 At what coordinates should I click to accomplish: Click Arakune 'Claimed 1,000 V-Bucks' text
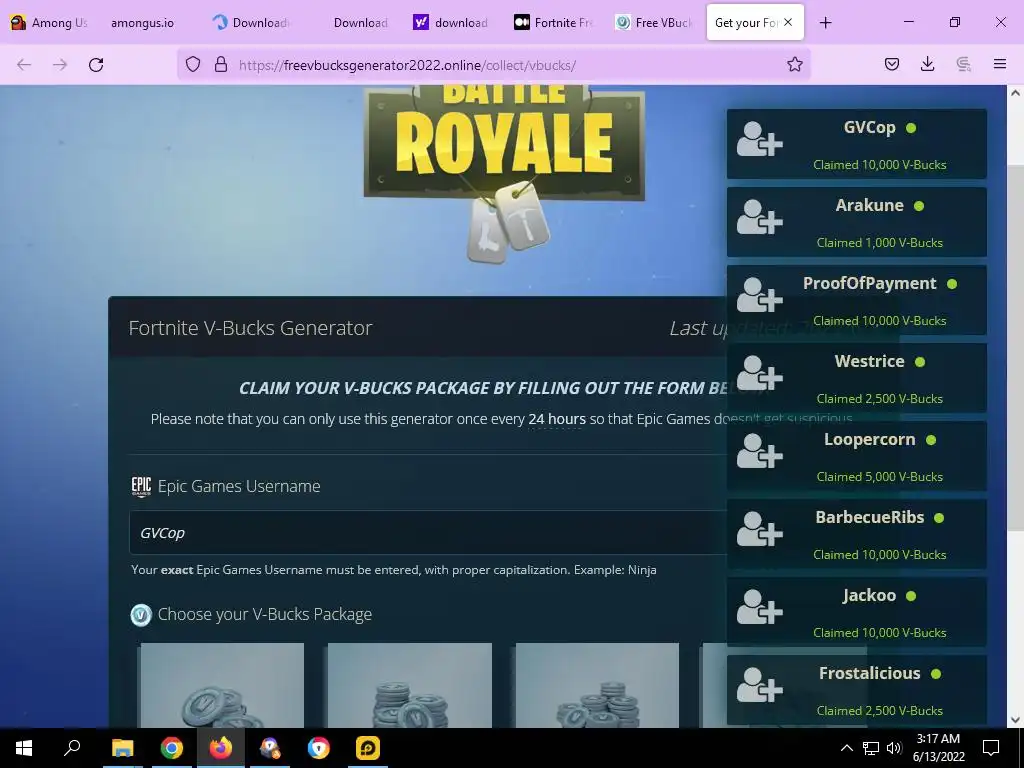880,243
